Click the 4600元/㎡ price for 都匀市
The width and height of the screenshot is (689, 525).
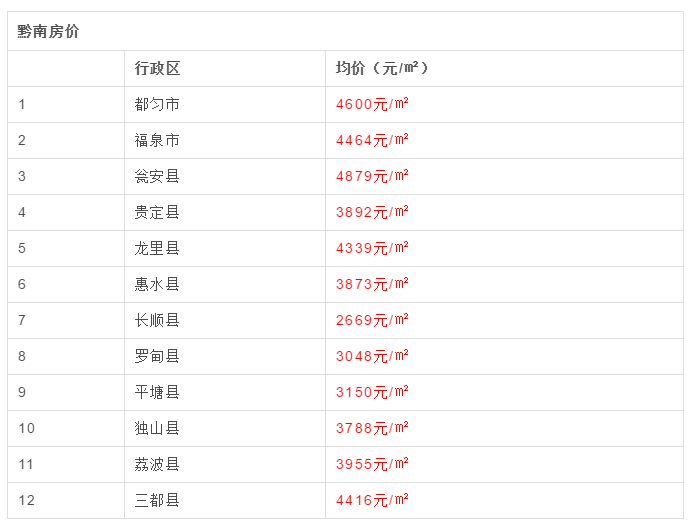click(372, 104)
